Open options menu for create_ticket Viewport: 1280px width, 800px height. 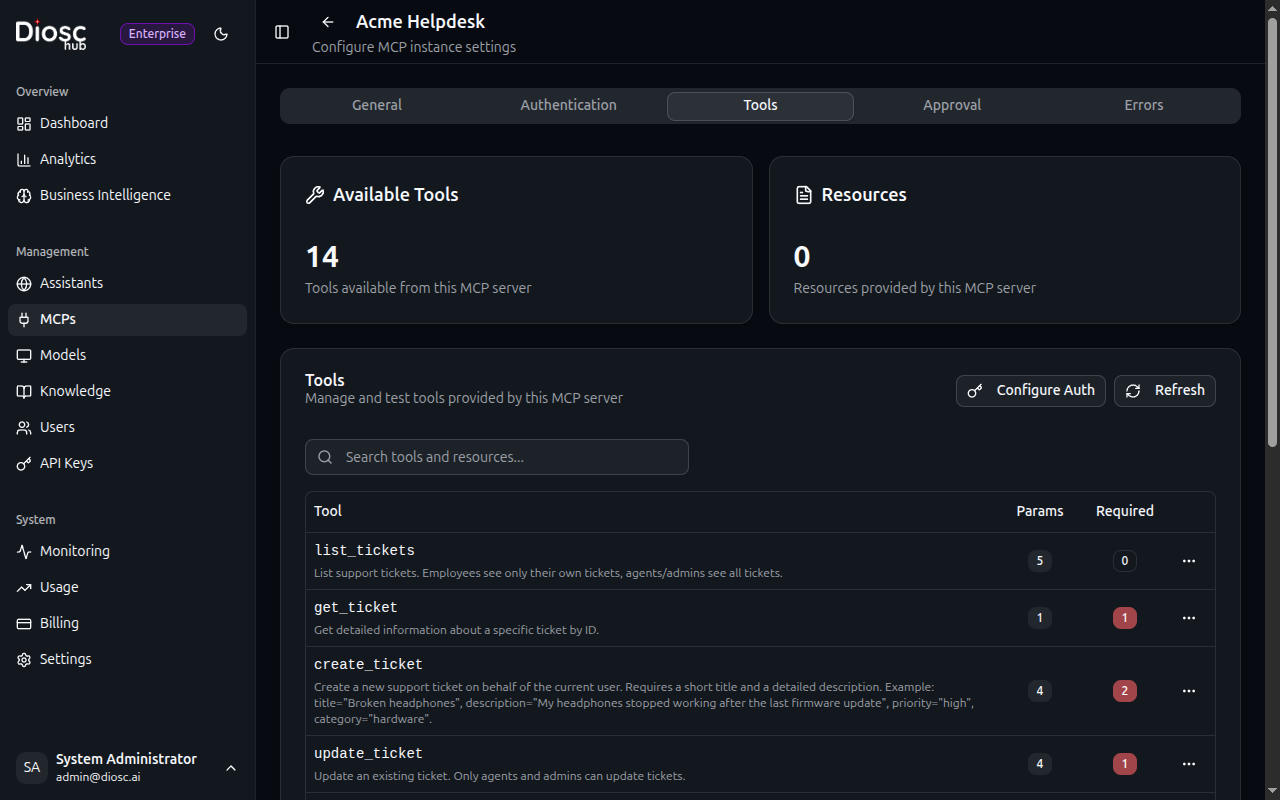1189,691
